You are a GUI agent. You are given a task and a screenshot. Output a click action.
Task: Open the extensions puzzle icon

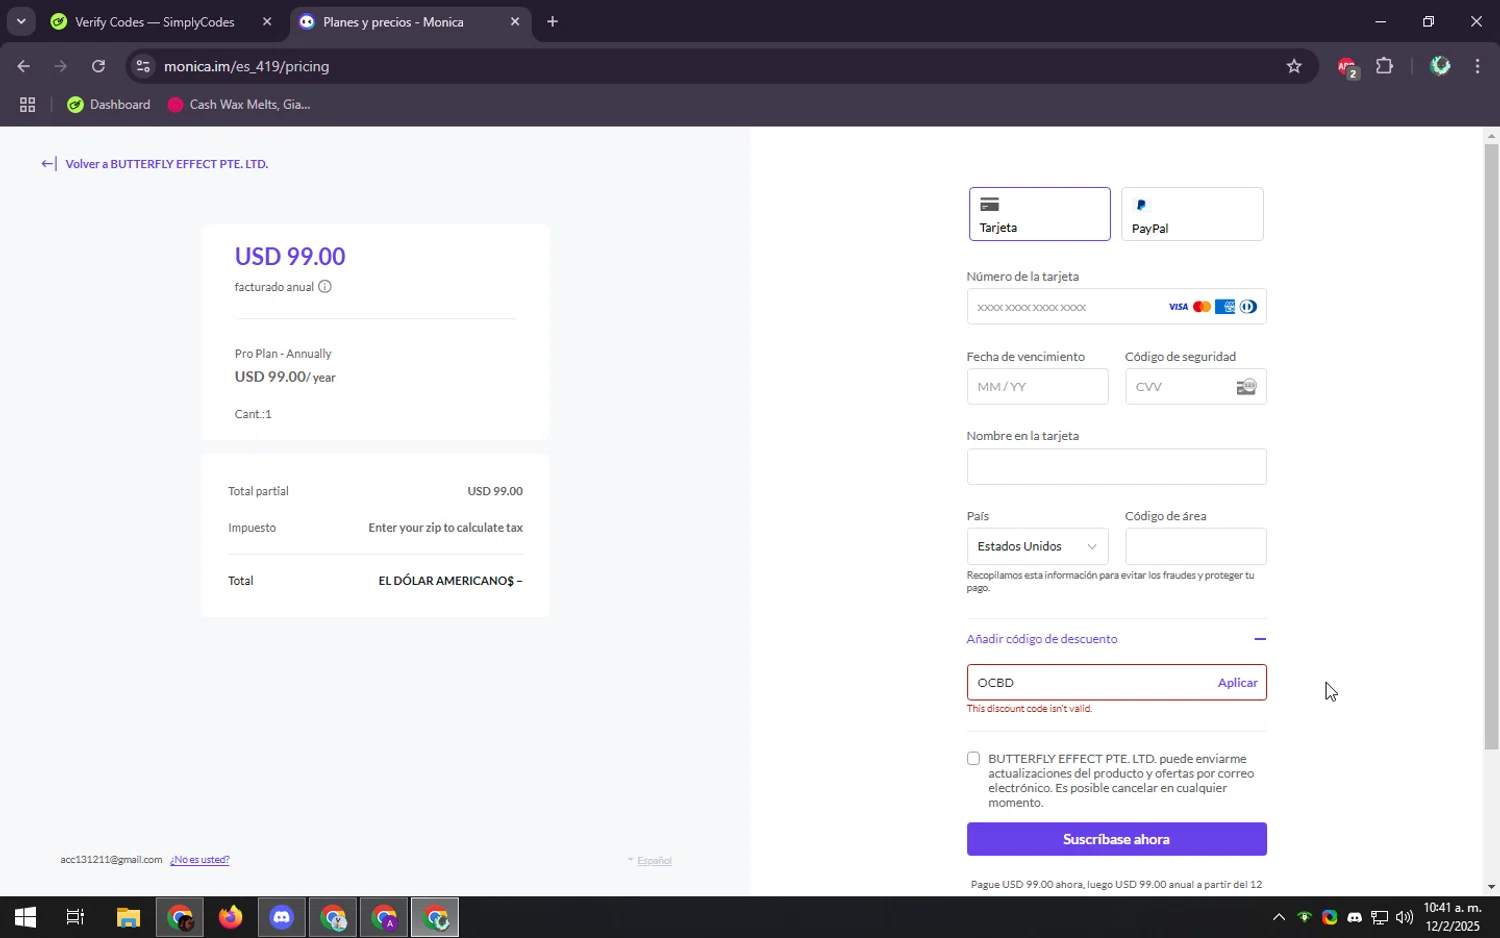coord(1385,66)
